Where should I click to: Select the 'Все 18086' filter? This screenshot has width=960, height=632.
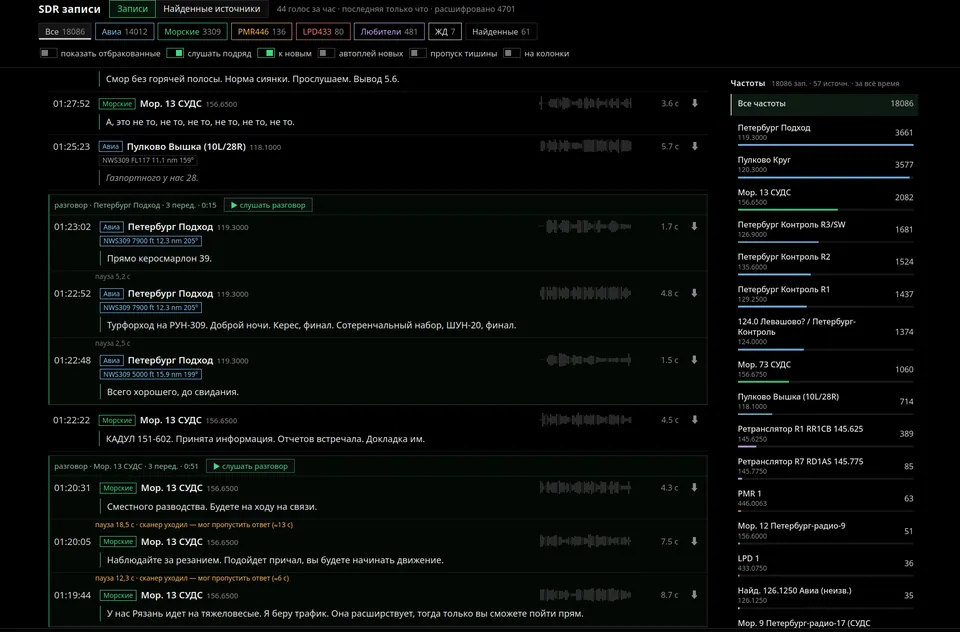click(x=65, y=32)
